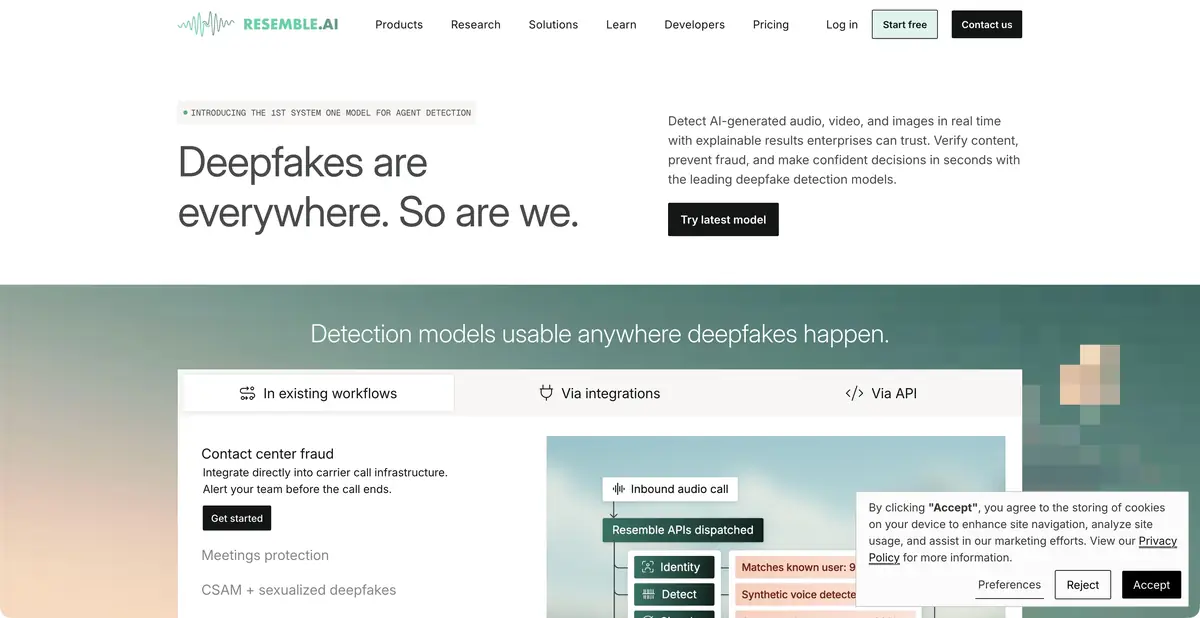Click the Start free button
Viewport: 1200px width, 618px height.
[905, 24]
